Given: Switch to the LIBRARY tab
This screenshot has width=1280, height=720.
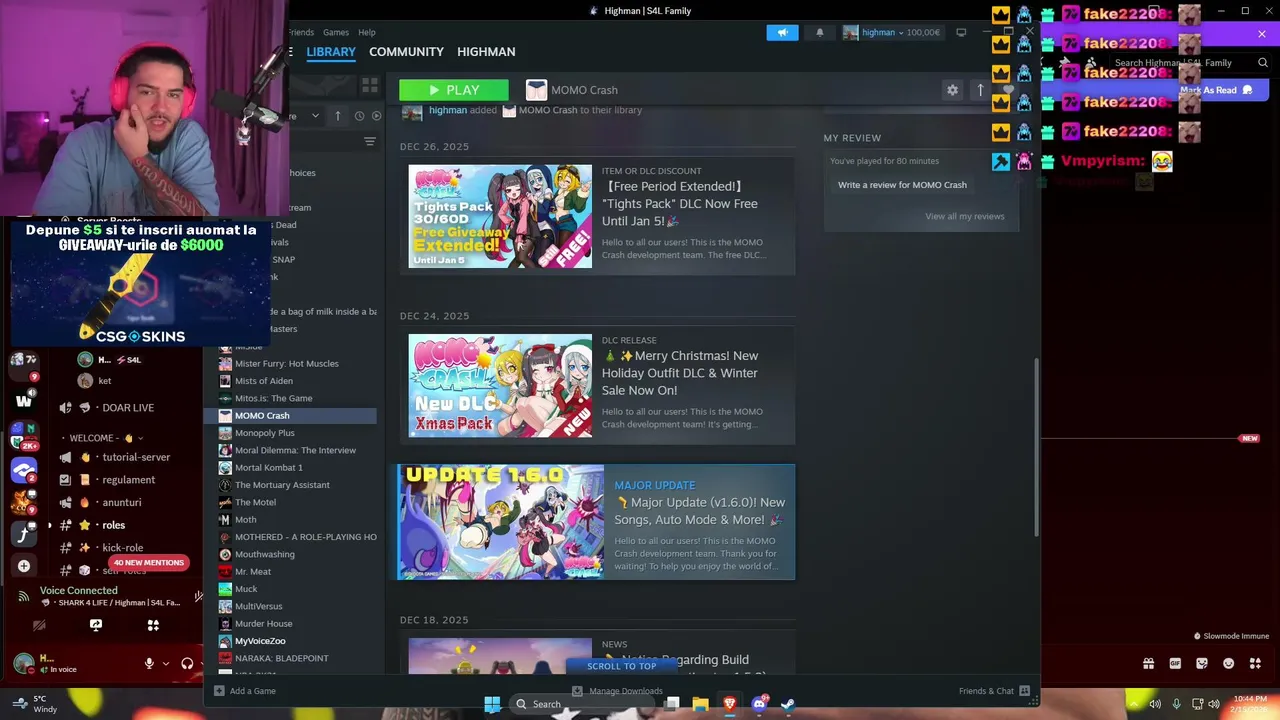Looking at the screenshot, I should click(331, 52).
